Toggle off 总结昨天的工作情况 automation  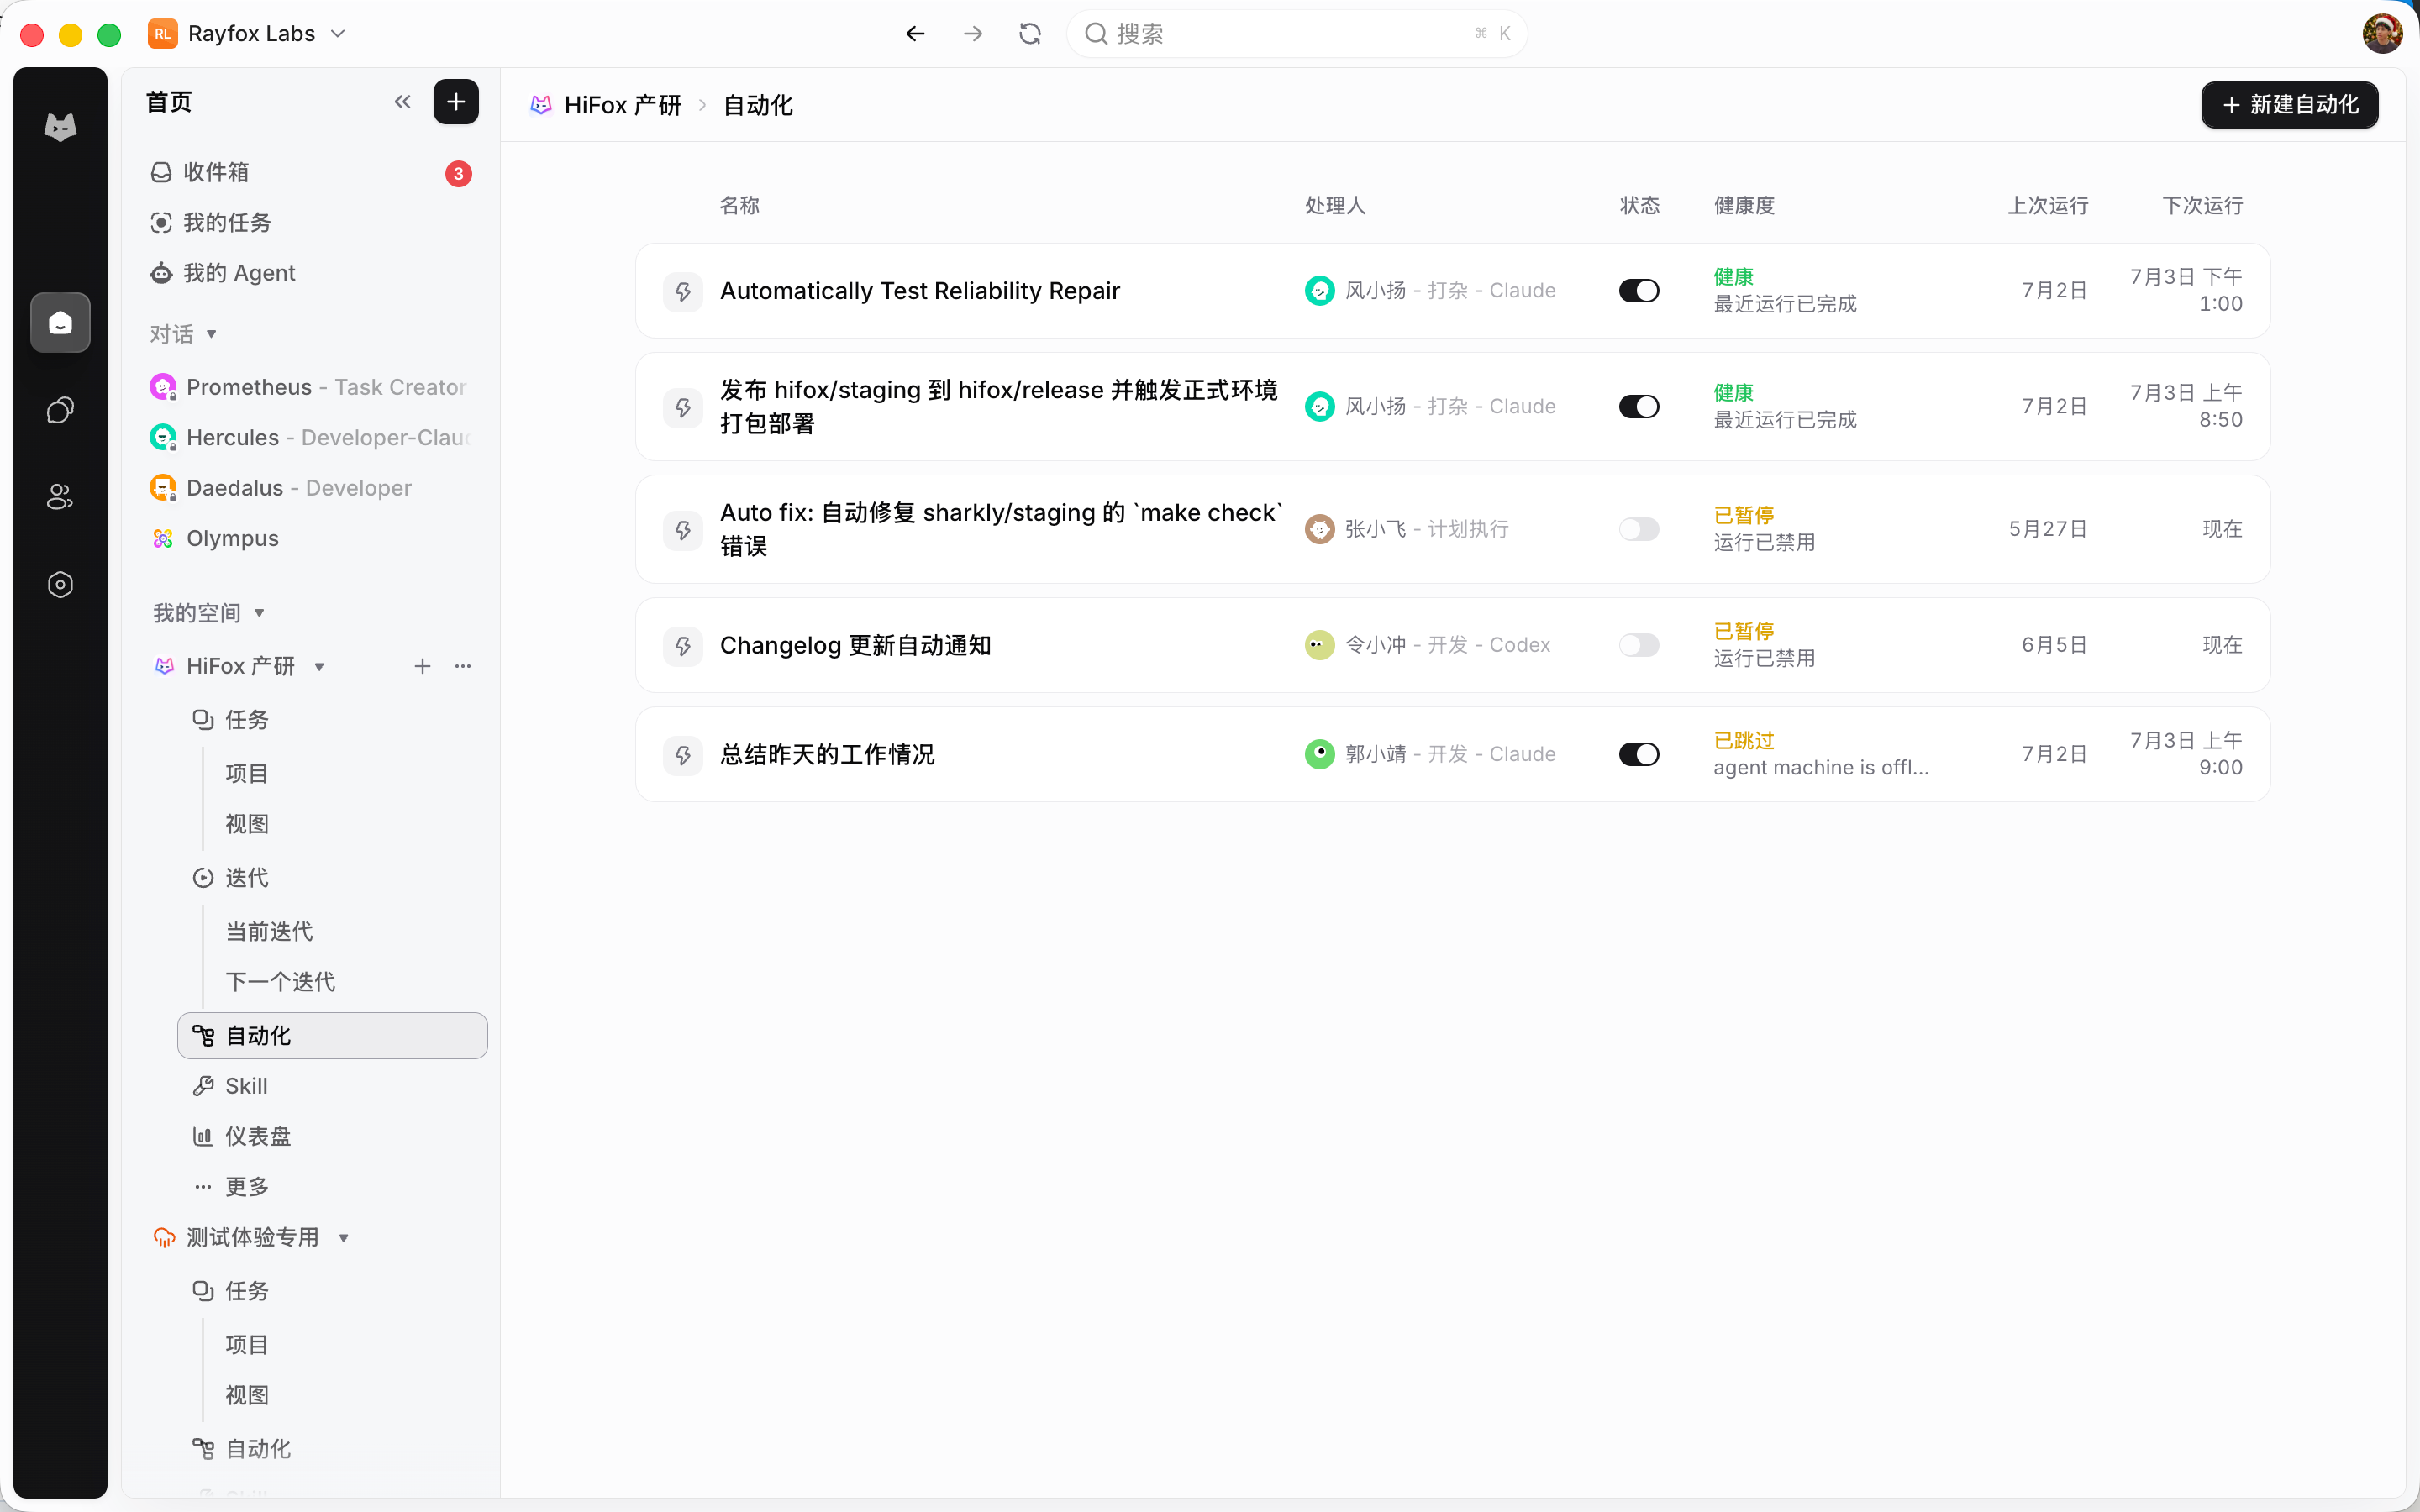point(1639,754)
